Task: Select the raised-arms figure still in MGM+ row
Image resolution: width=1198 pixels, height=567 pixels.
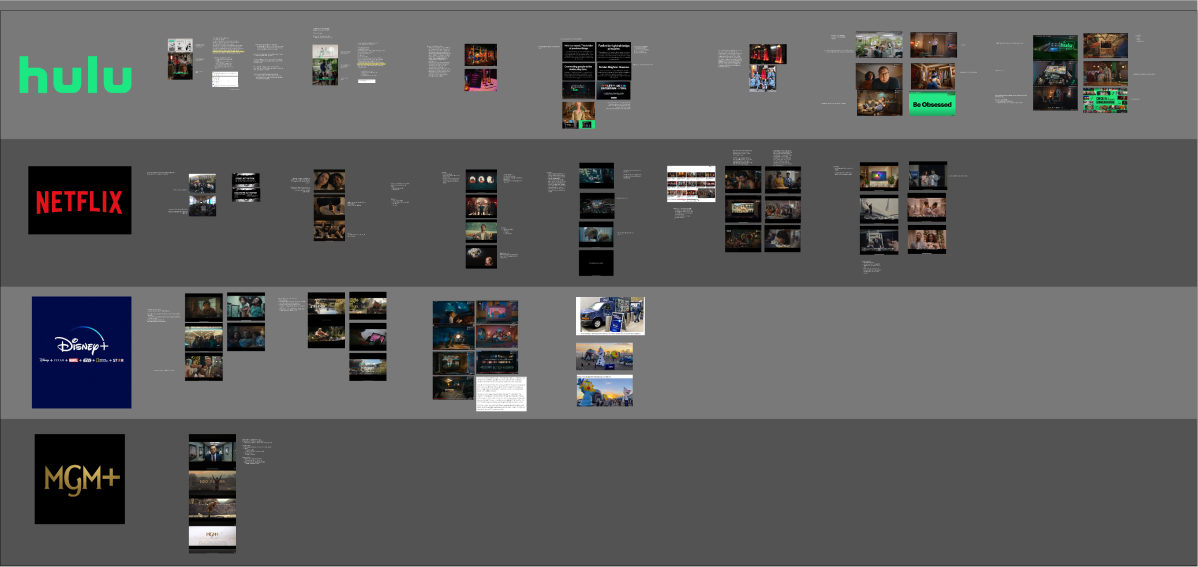Action: pos(212,484)
